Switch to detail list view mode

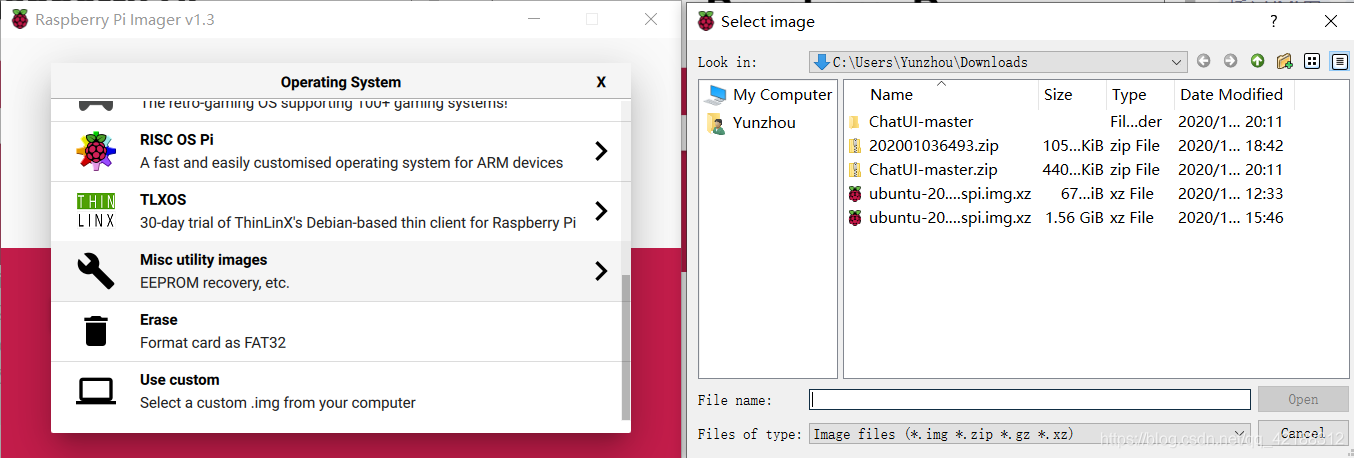1340,61
